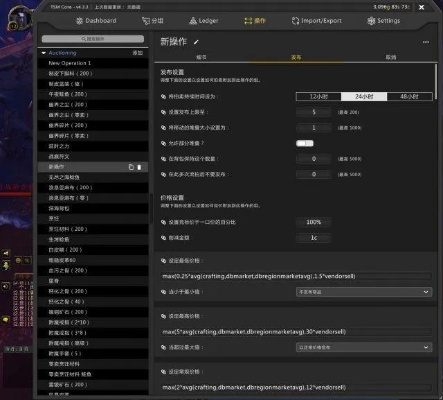The image size is (443, 400).
Task: Select the operation row ending with ( 2*10 )
Action: tap(93, 322)
